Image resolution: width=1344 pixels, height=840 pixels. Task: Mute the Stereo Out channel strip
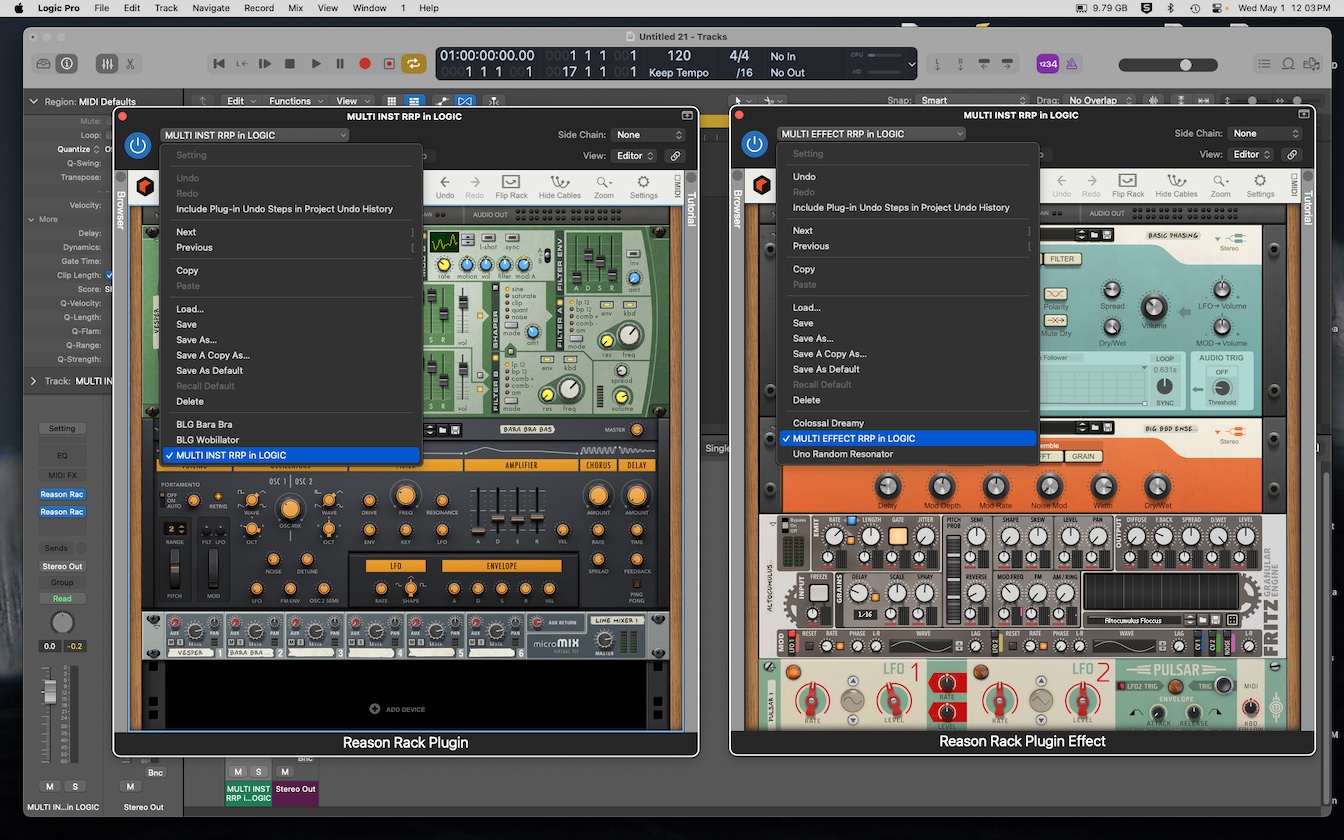click(130, 787)
